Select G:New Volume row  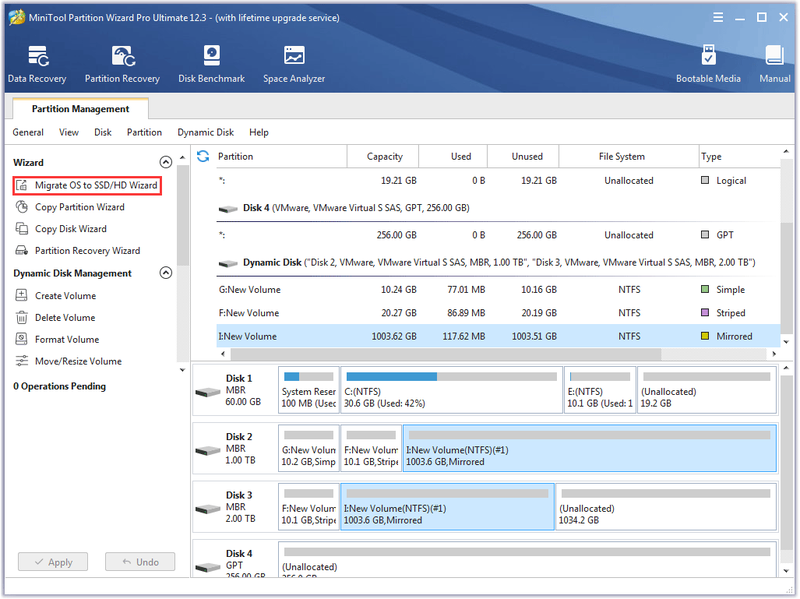pos(498,289)
